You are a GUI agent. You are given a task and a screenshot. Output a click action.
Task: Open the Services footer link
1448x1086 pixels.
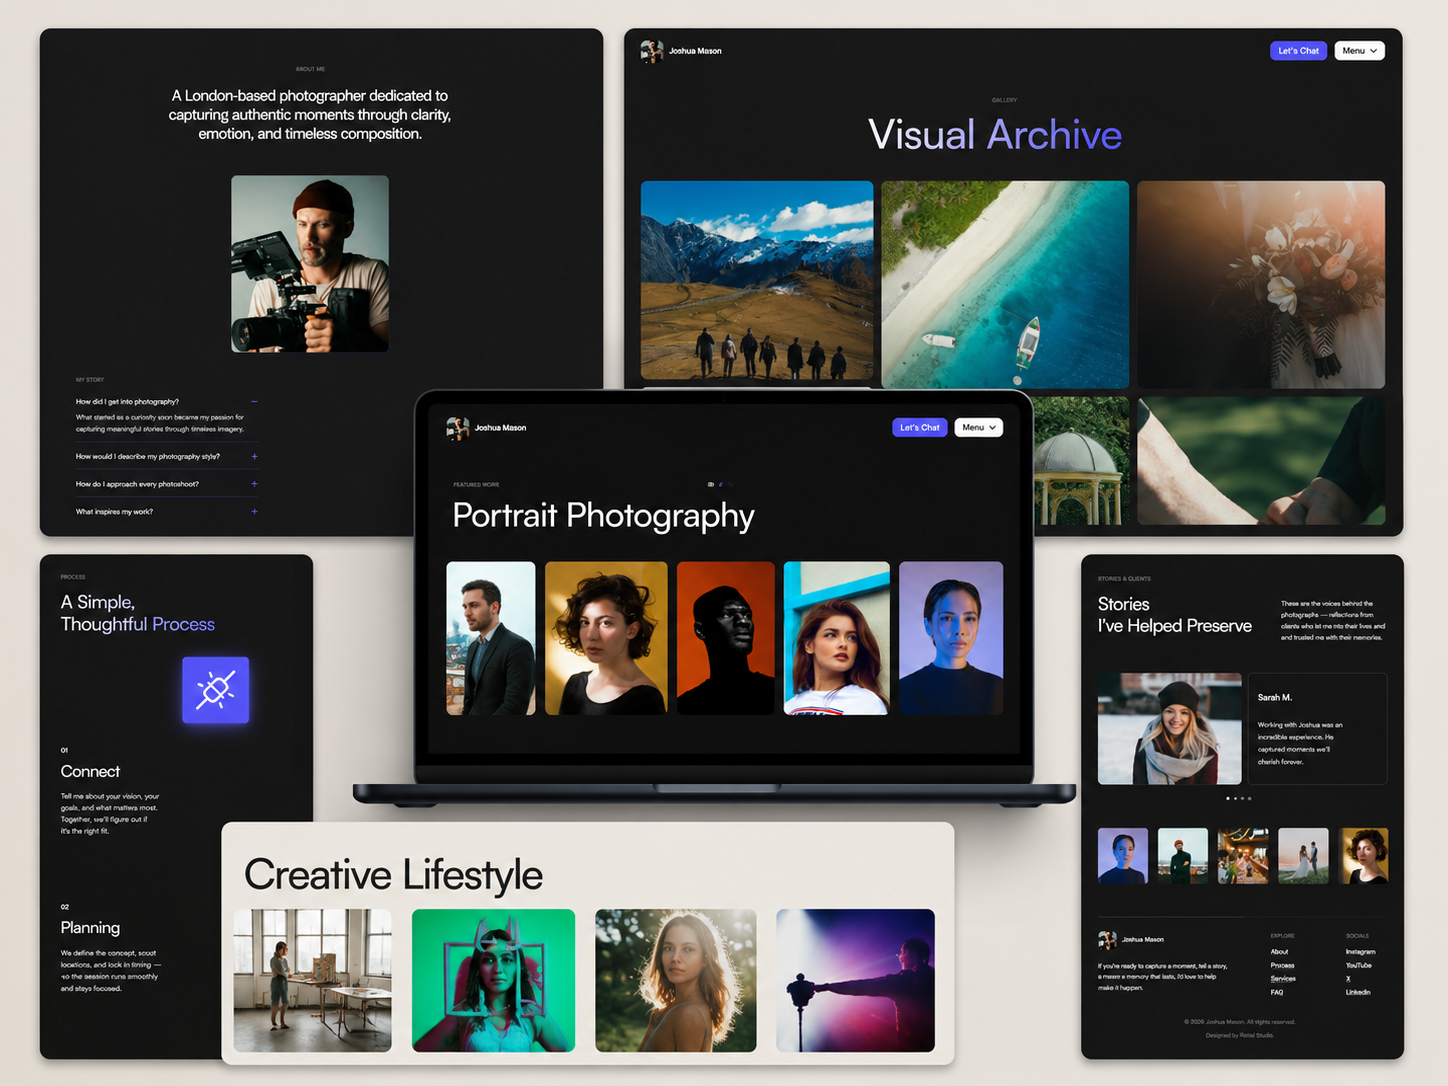click(1283, 979)
